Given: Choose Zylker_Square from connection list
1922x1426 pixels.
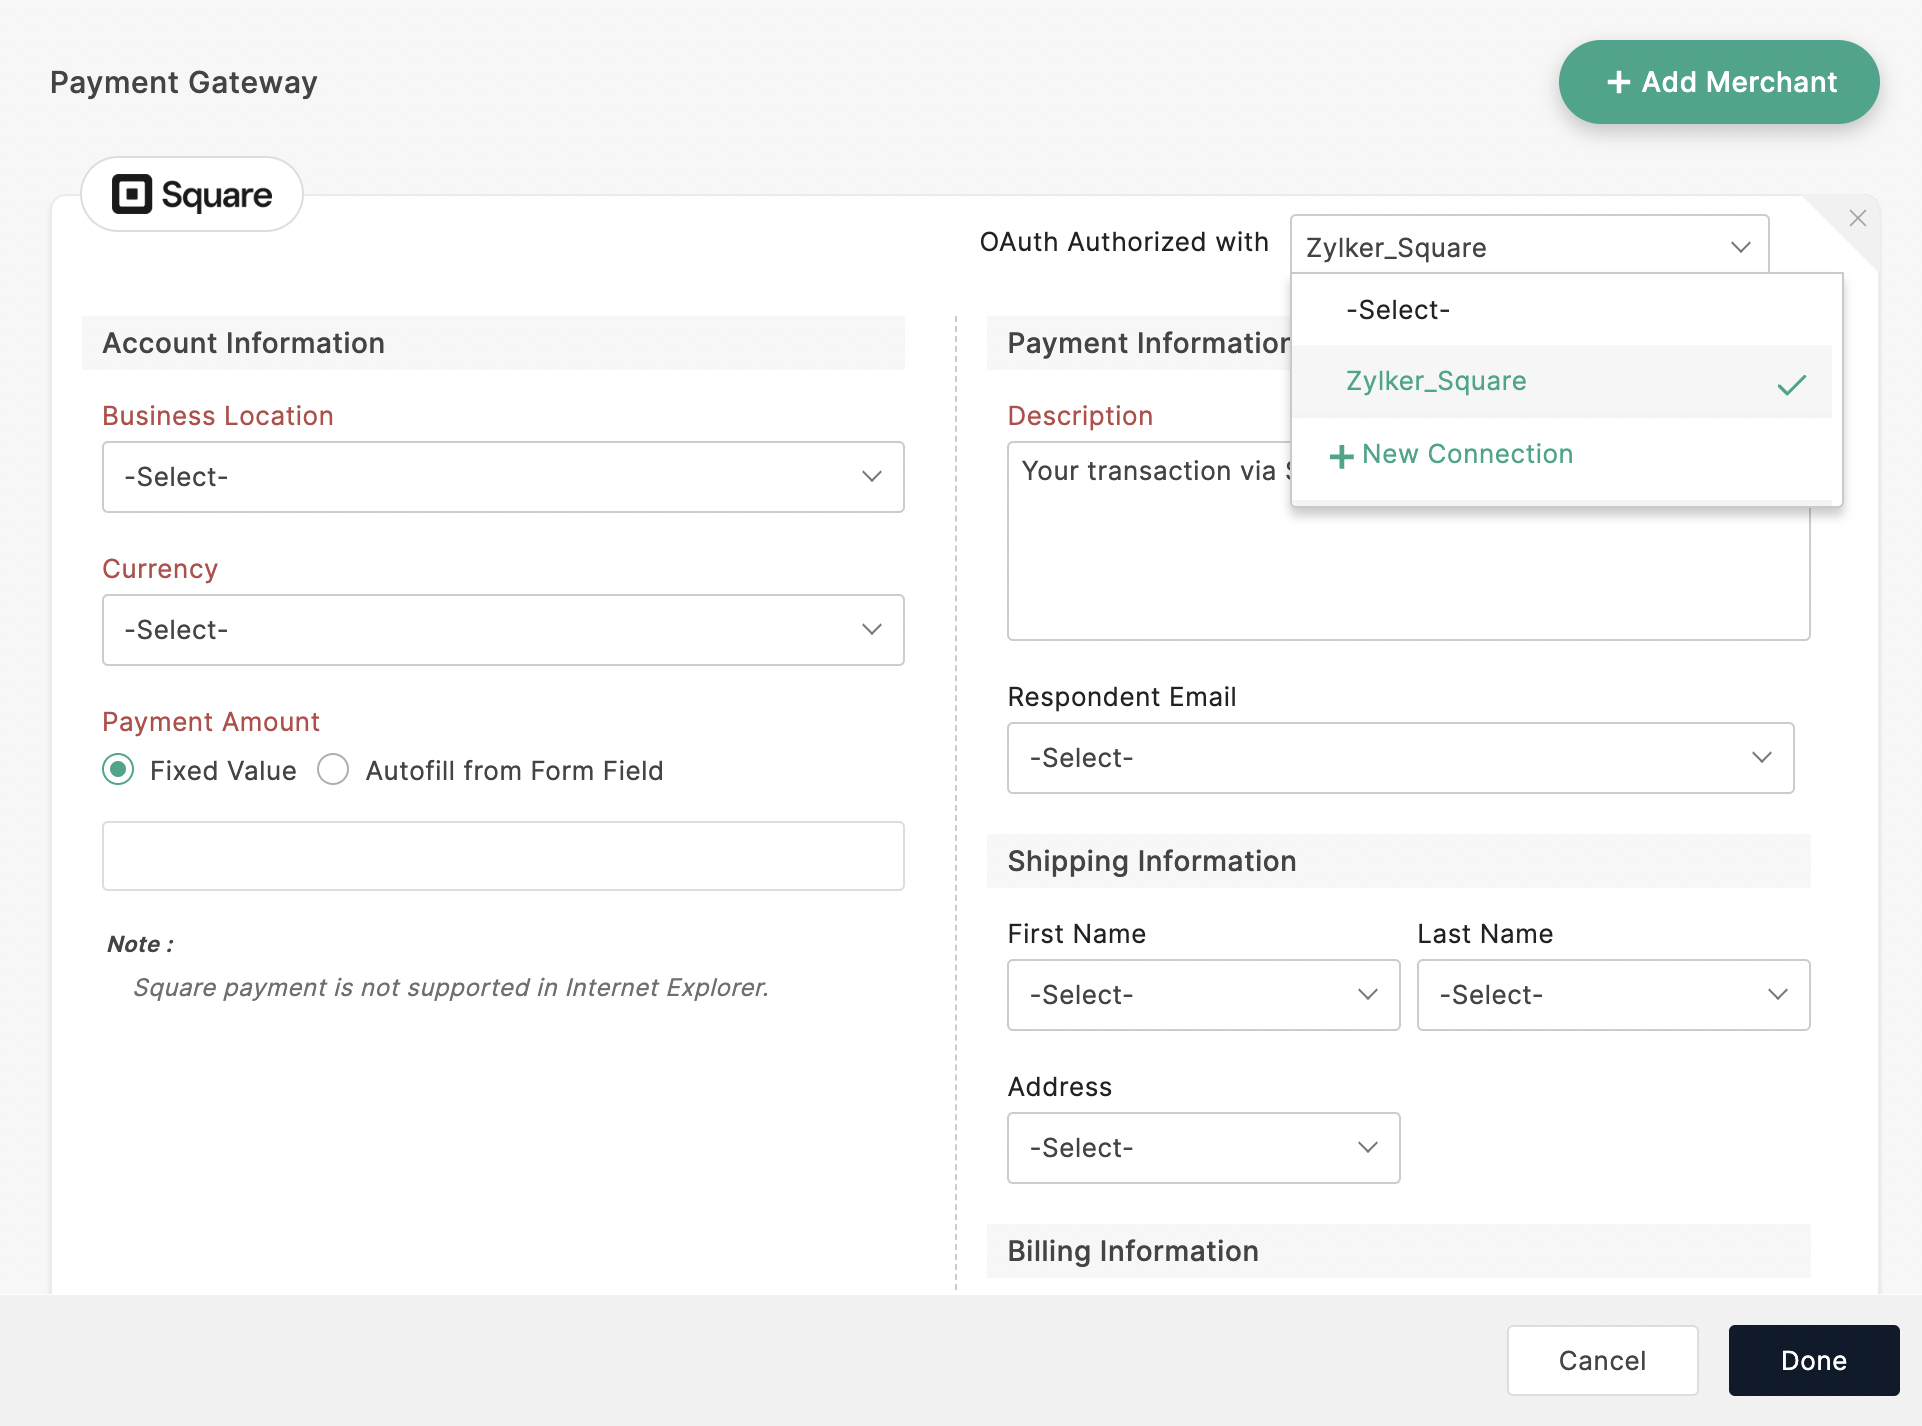Looking at the screenshot, I should point(1436,381).
